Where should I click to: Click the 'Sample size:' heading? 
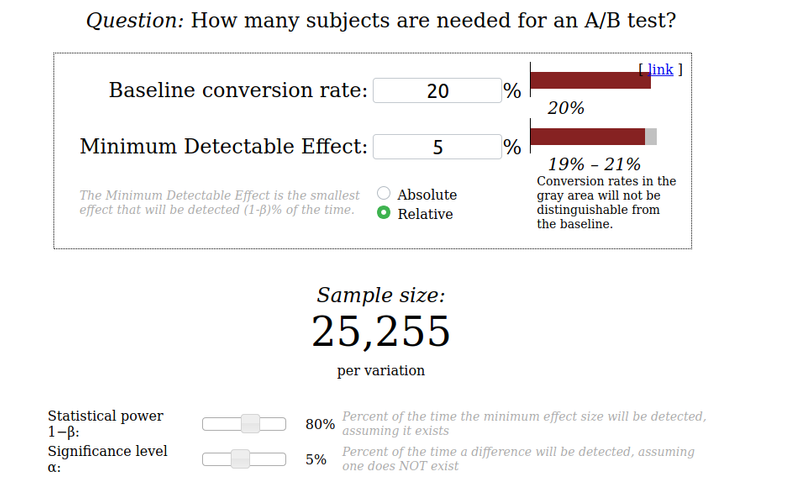coord(381,295)
